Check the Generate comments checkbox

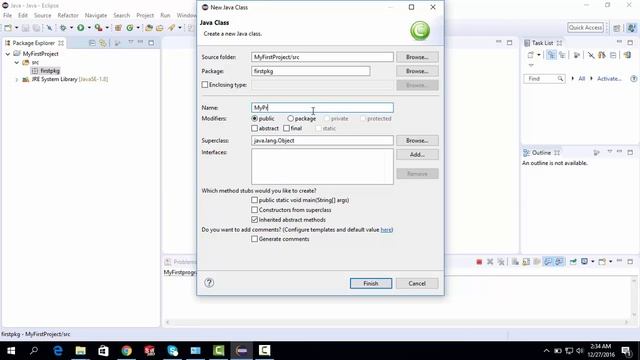[x=255, y=239]
